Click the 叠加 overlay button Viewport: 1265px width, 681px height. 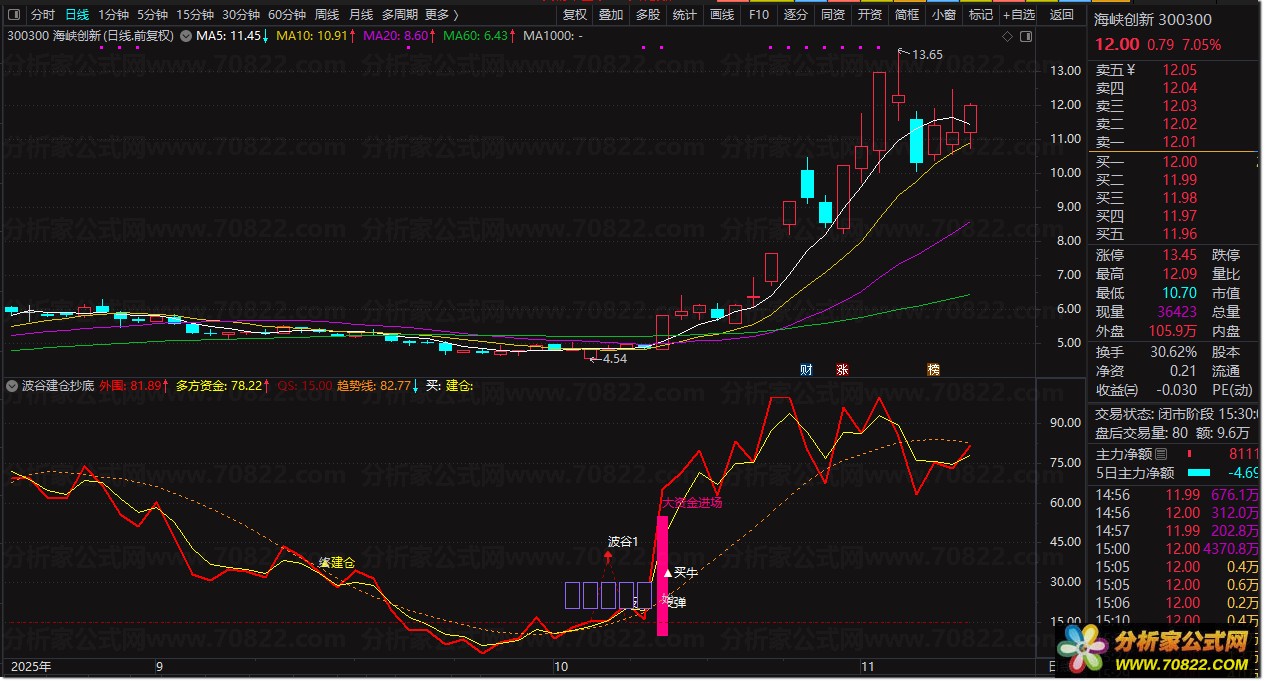(x=611, y=15)
